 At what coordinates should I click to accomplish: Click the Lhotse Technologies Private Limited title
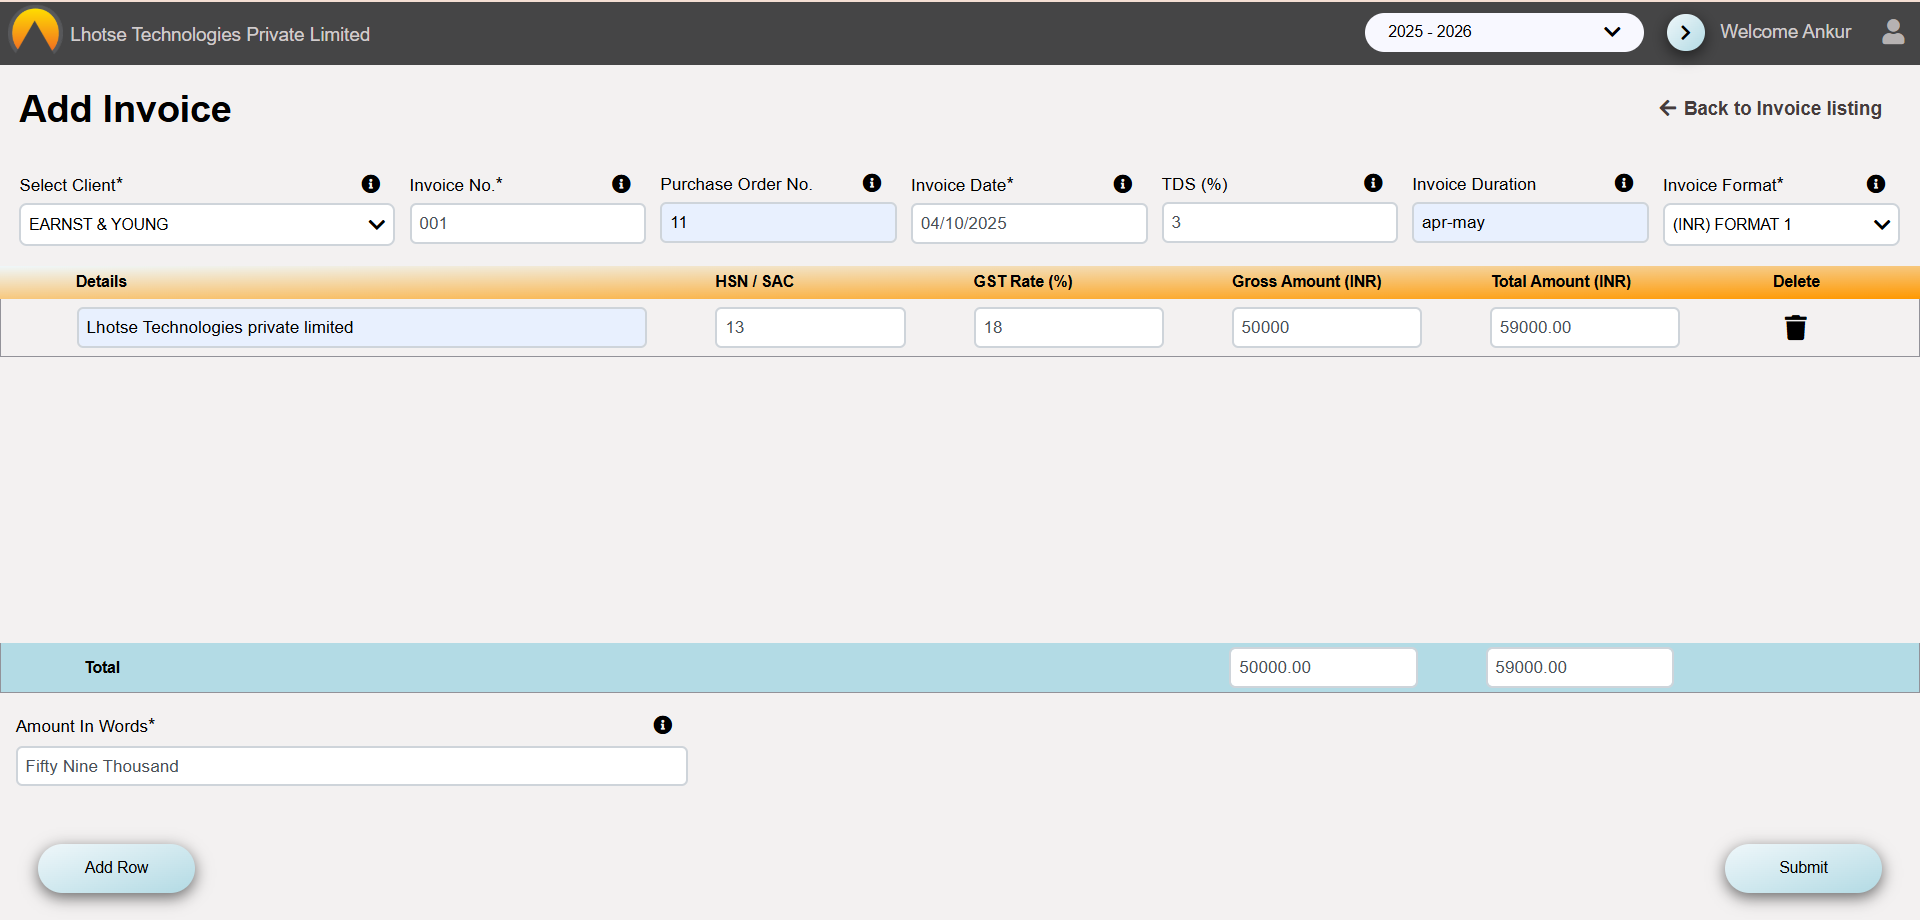[220, 34]
